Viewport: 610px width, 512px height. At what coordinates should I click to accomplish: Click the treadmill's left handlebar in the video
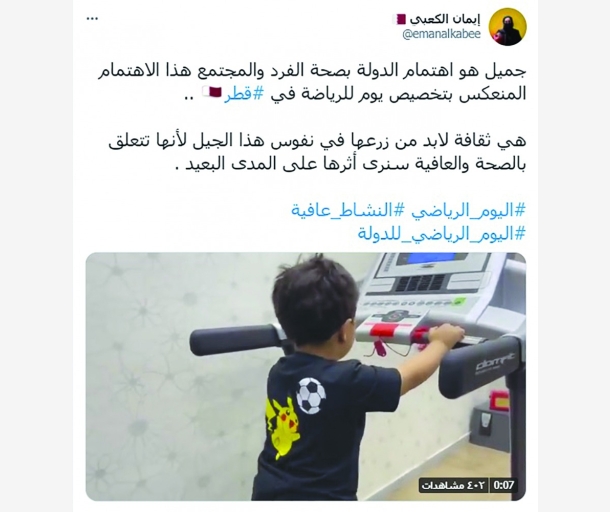(x=235, y=340)
